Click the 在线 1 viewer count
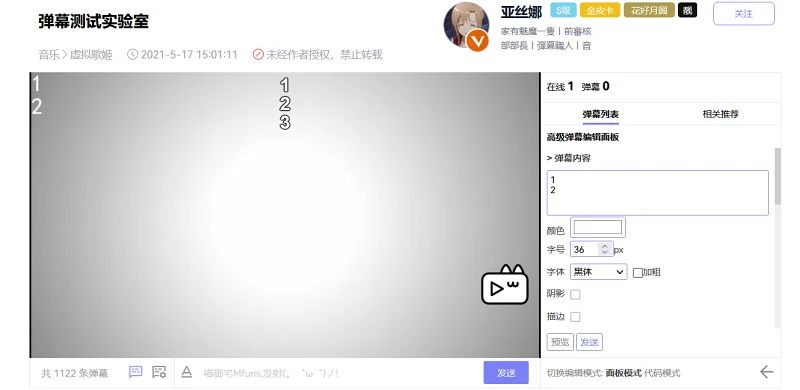The image size is (800, 390). pyautogui.click(x=560, y=86)
